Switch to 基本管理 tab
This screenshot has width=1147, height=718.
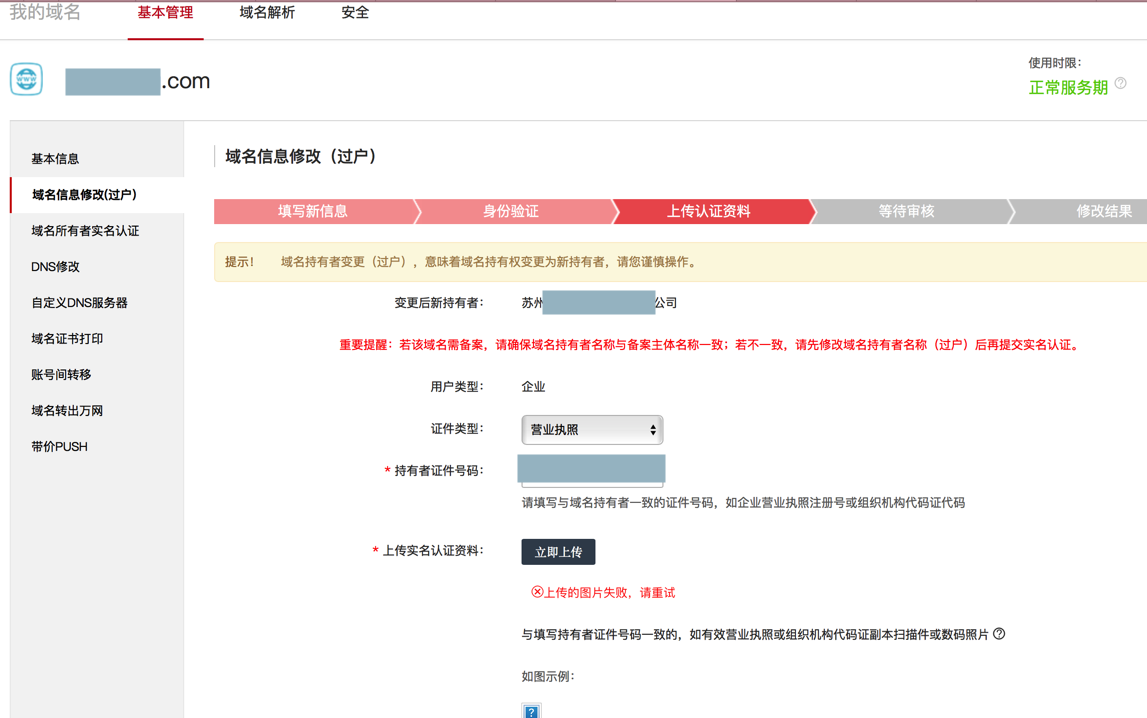click(165, 13)
